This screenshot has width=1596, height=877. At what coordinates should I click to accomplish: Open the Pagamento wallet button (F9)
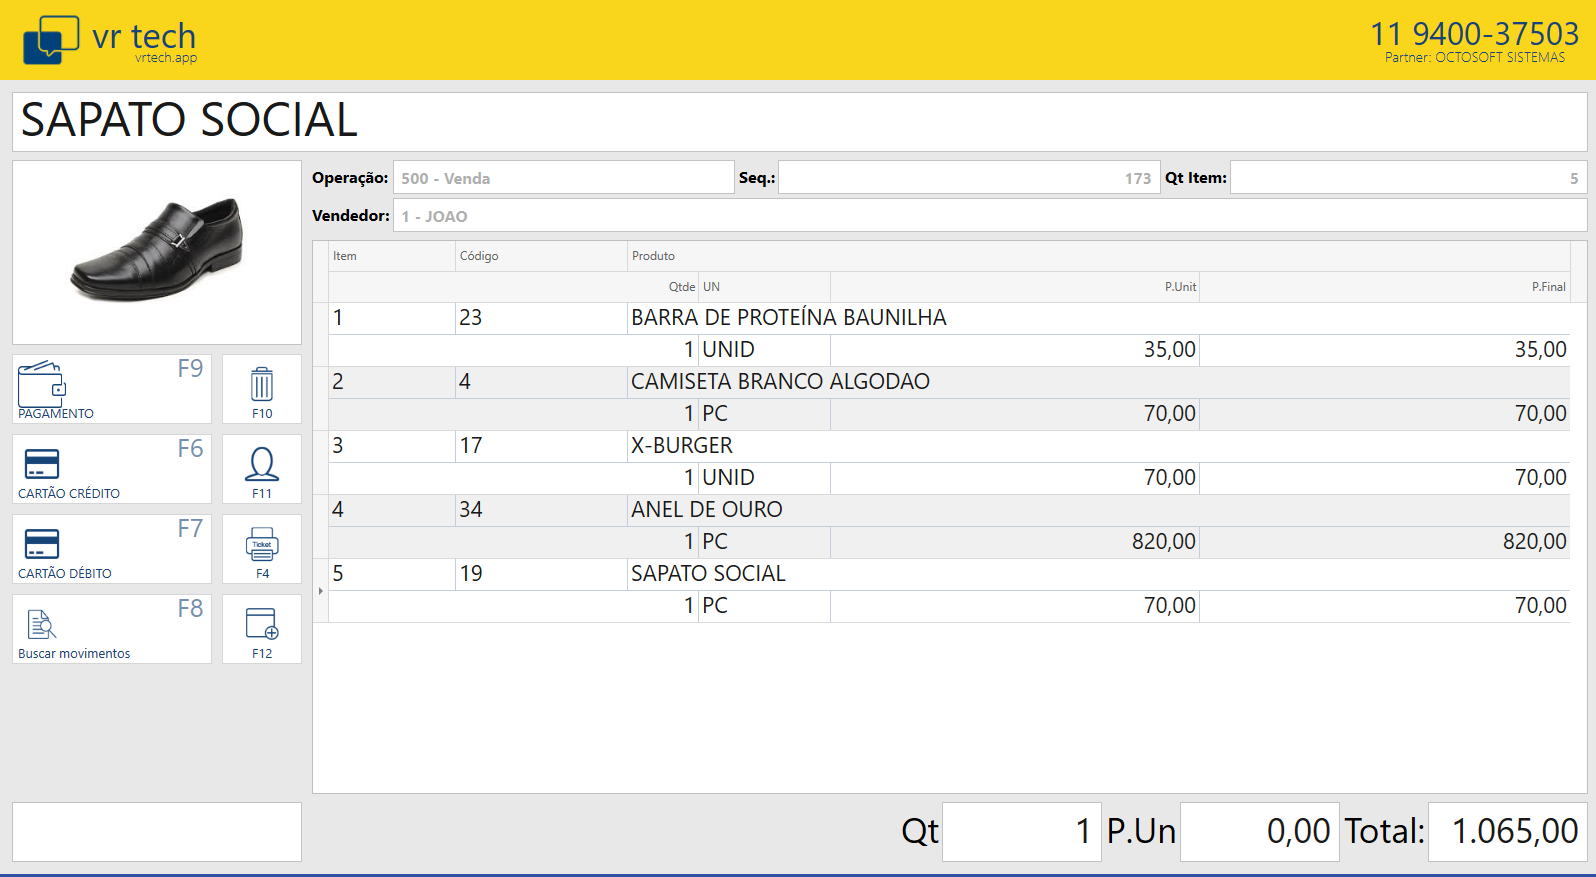coord(111,389)
